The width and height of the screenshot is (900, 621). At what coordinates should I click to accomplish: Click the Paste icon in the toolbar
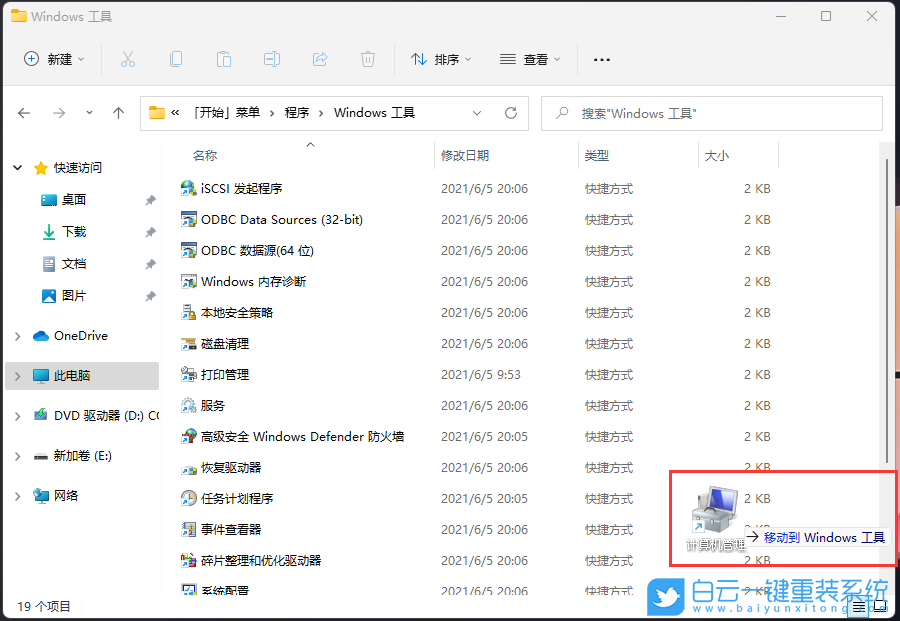click(x=224, y=59)
